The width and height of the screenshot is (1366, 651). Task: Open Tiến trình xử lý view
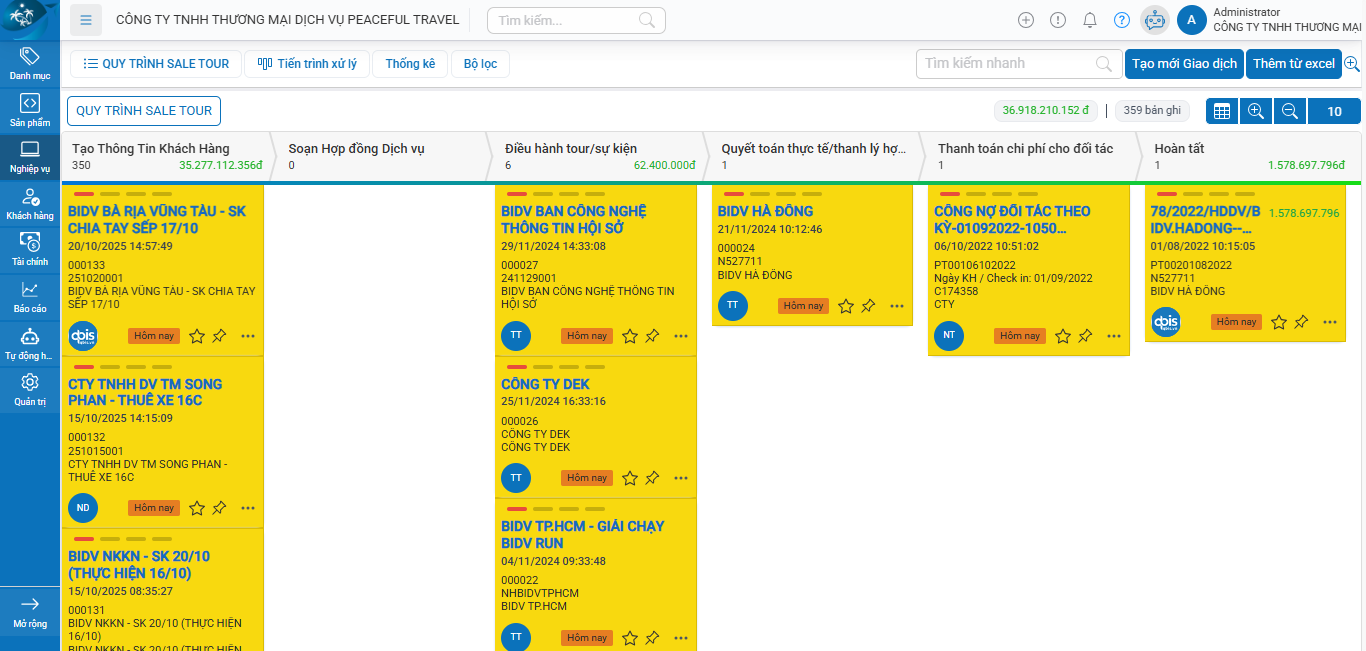[x=307, y=64]
